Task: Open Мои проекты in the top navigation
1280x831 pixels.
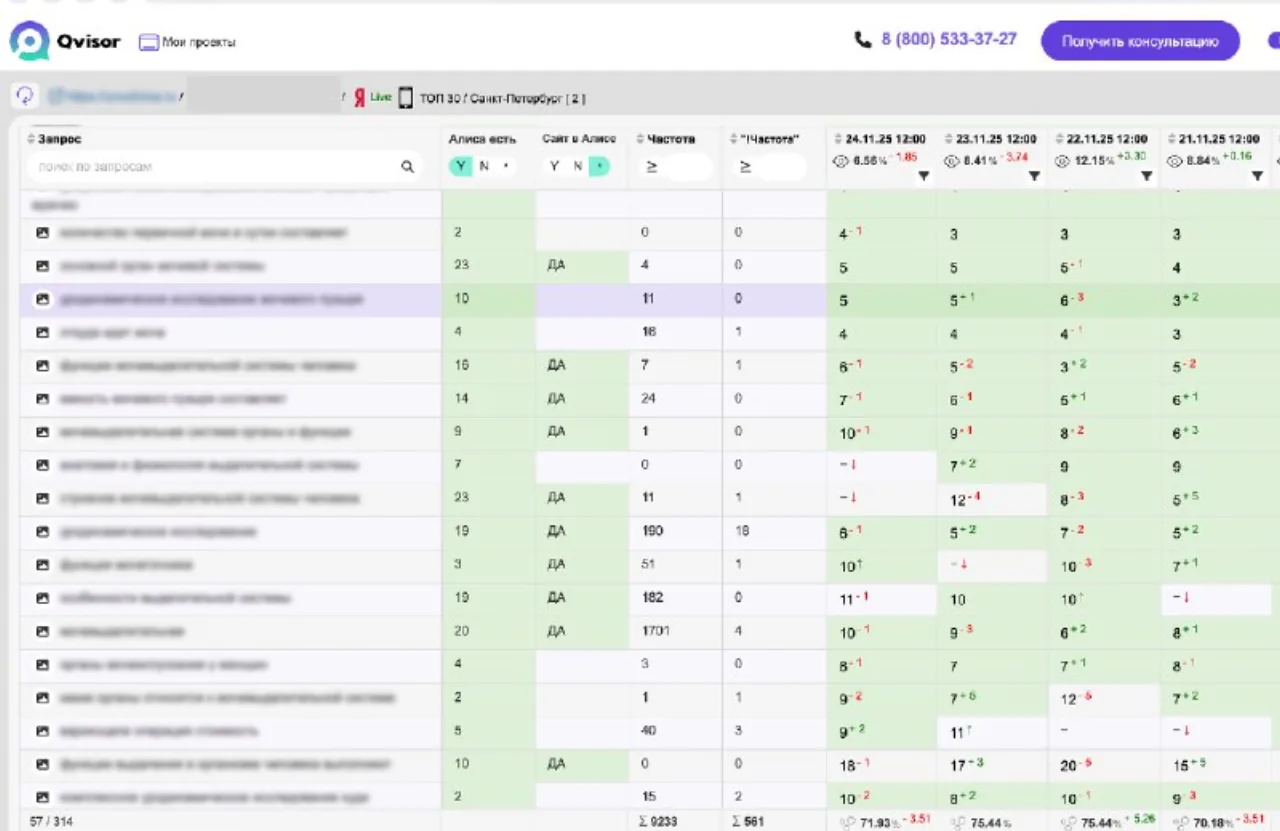Action: coord(187,42)
